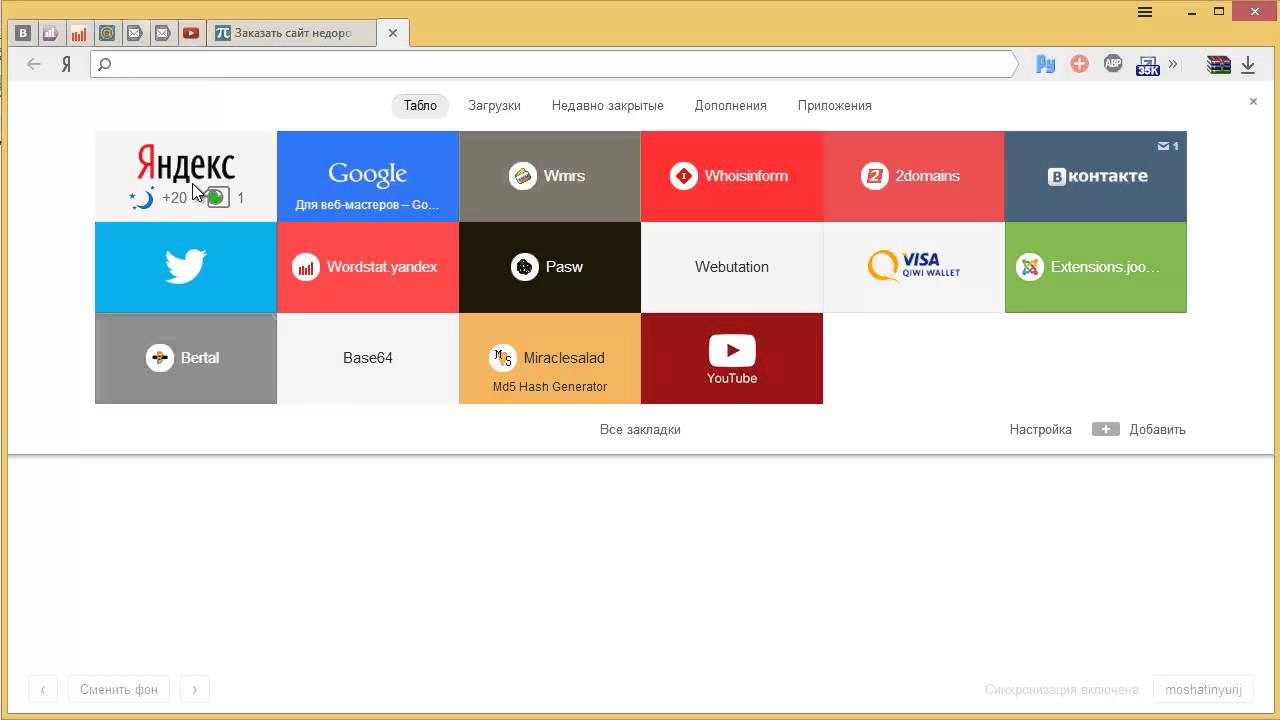Image resolution: width=1280 pixels, height=720 pixels.
Task: Switch to the next background with the right arrow
Action: [x=195, y=689]
